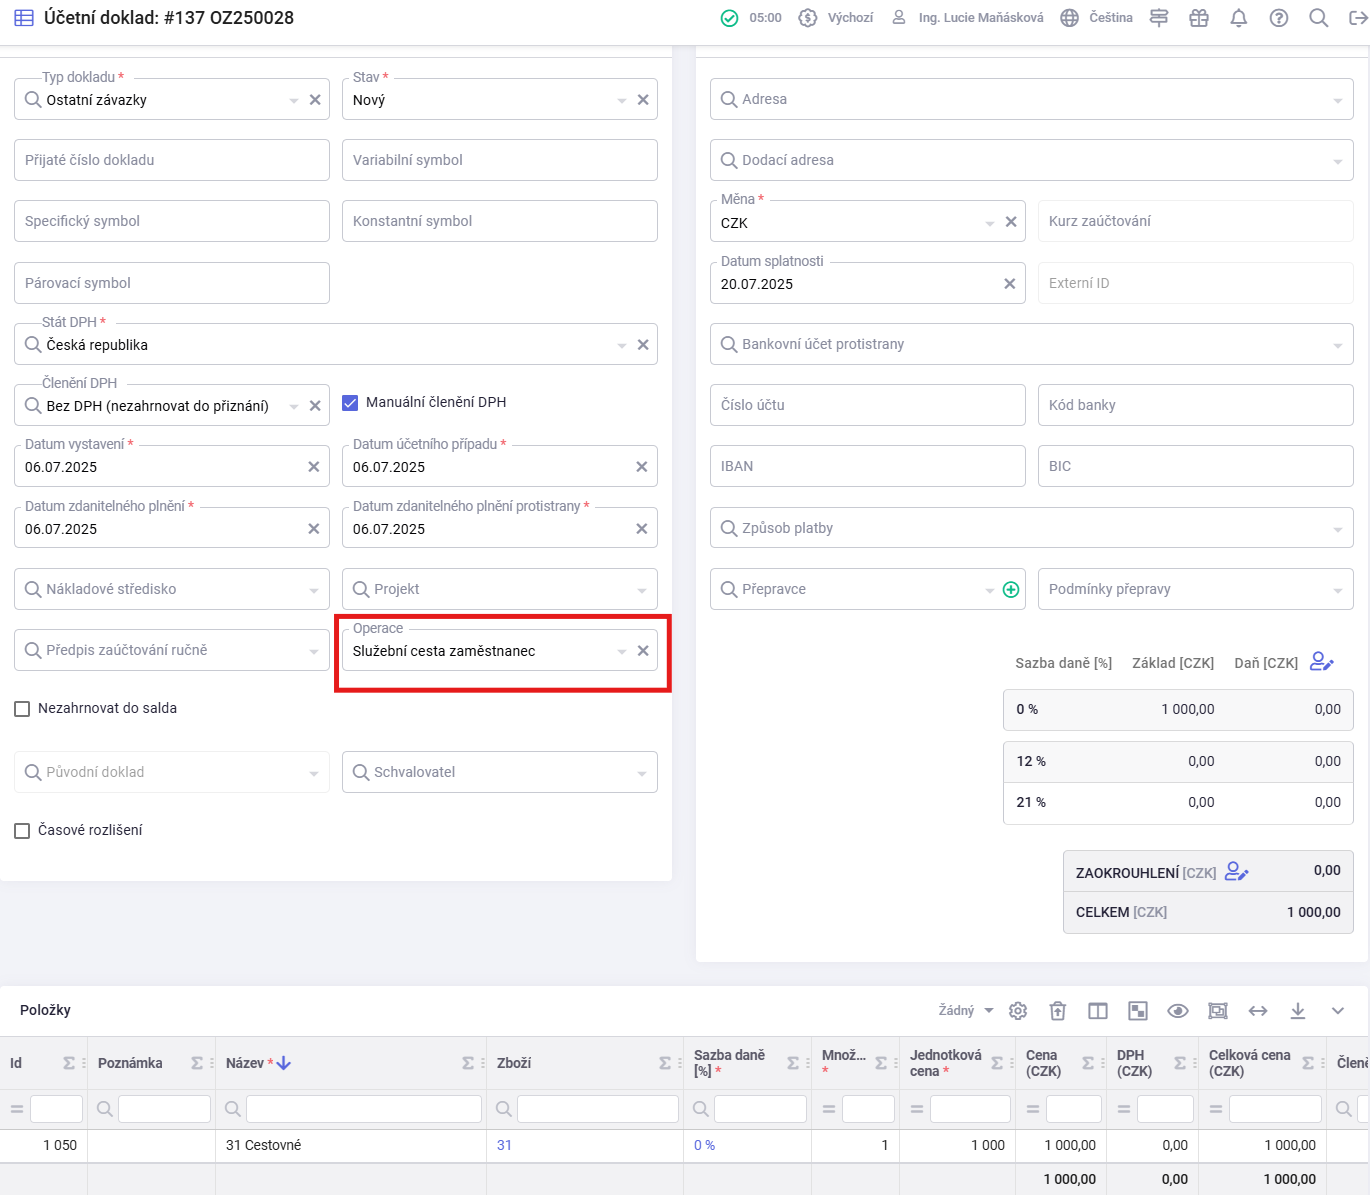Image resolution: width=1370 pixels, height=1195 pixels.
Task: Open Položky settings gear icon
Action: (1018, 1011)
